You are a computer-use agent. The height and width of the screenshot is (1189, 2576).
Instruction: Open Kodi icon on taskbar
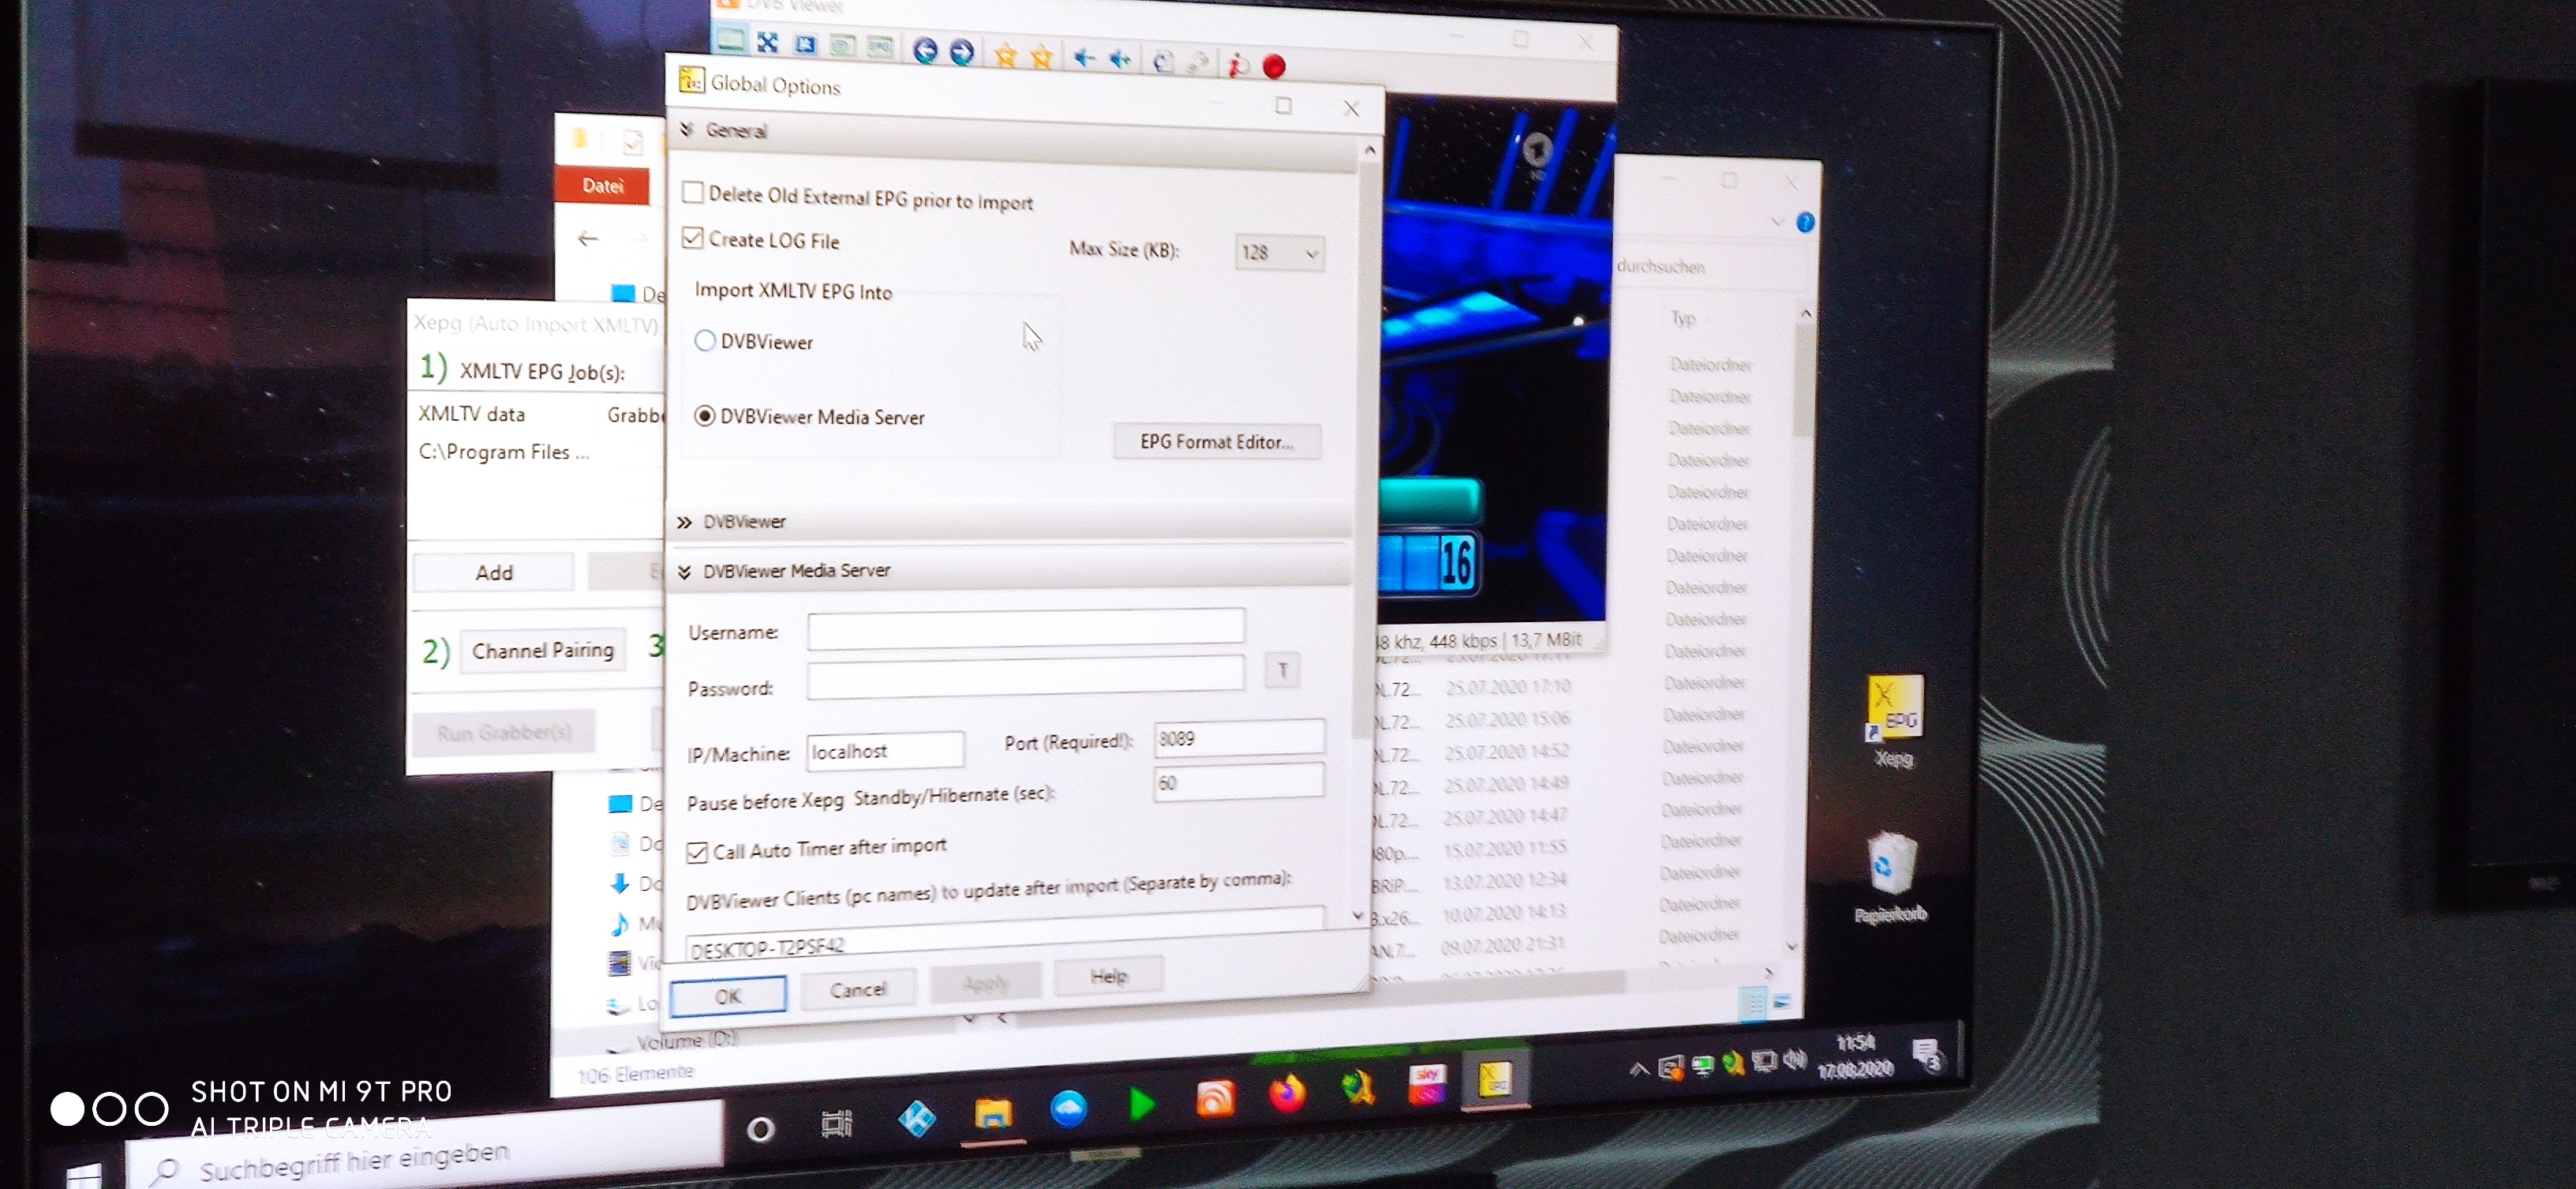coord(916,1118)
